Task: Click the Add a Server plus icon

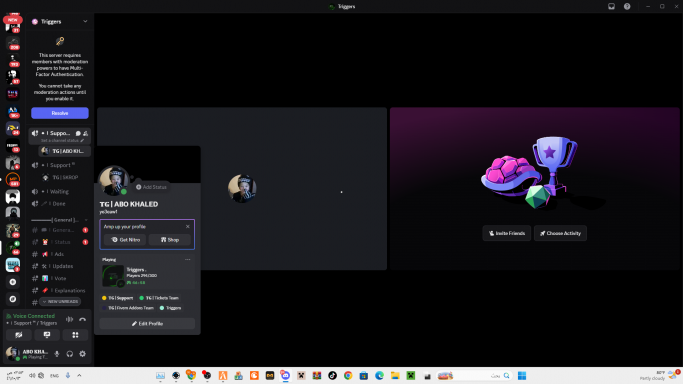Action: coord(13,282)
